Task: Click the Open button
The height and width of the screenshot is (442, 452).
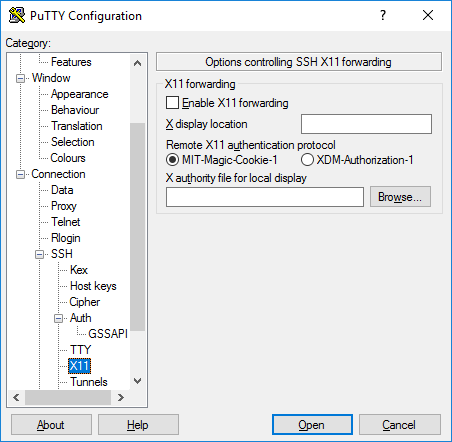Action: point(312,425)
